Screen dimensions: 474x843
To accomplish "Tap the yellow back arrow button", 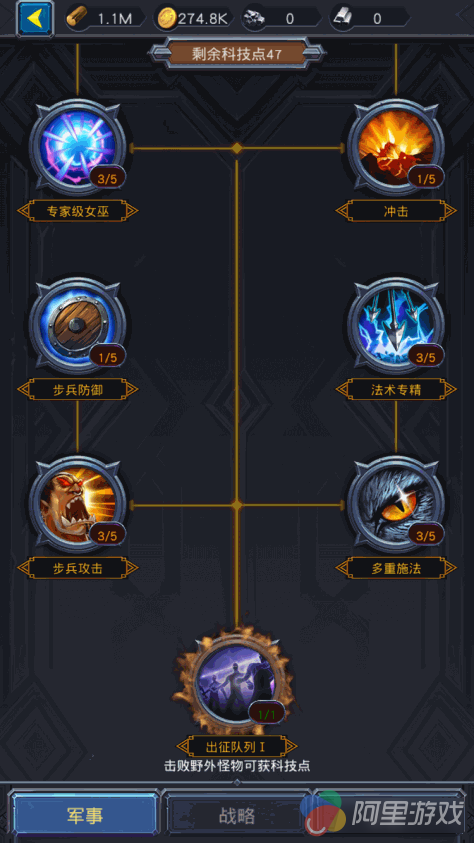I will click(x=35, y=19).
